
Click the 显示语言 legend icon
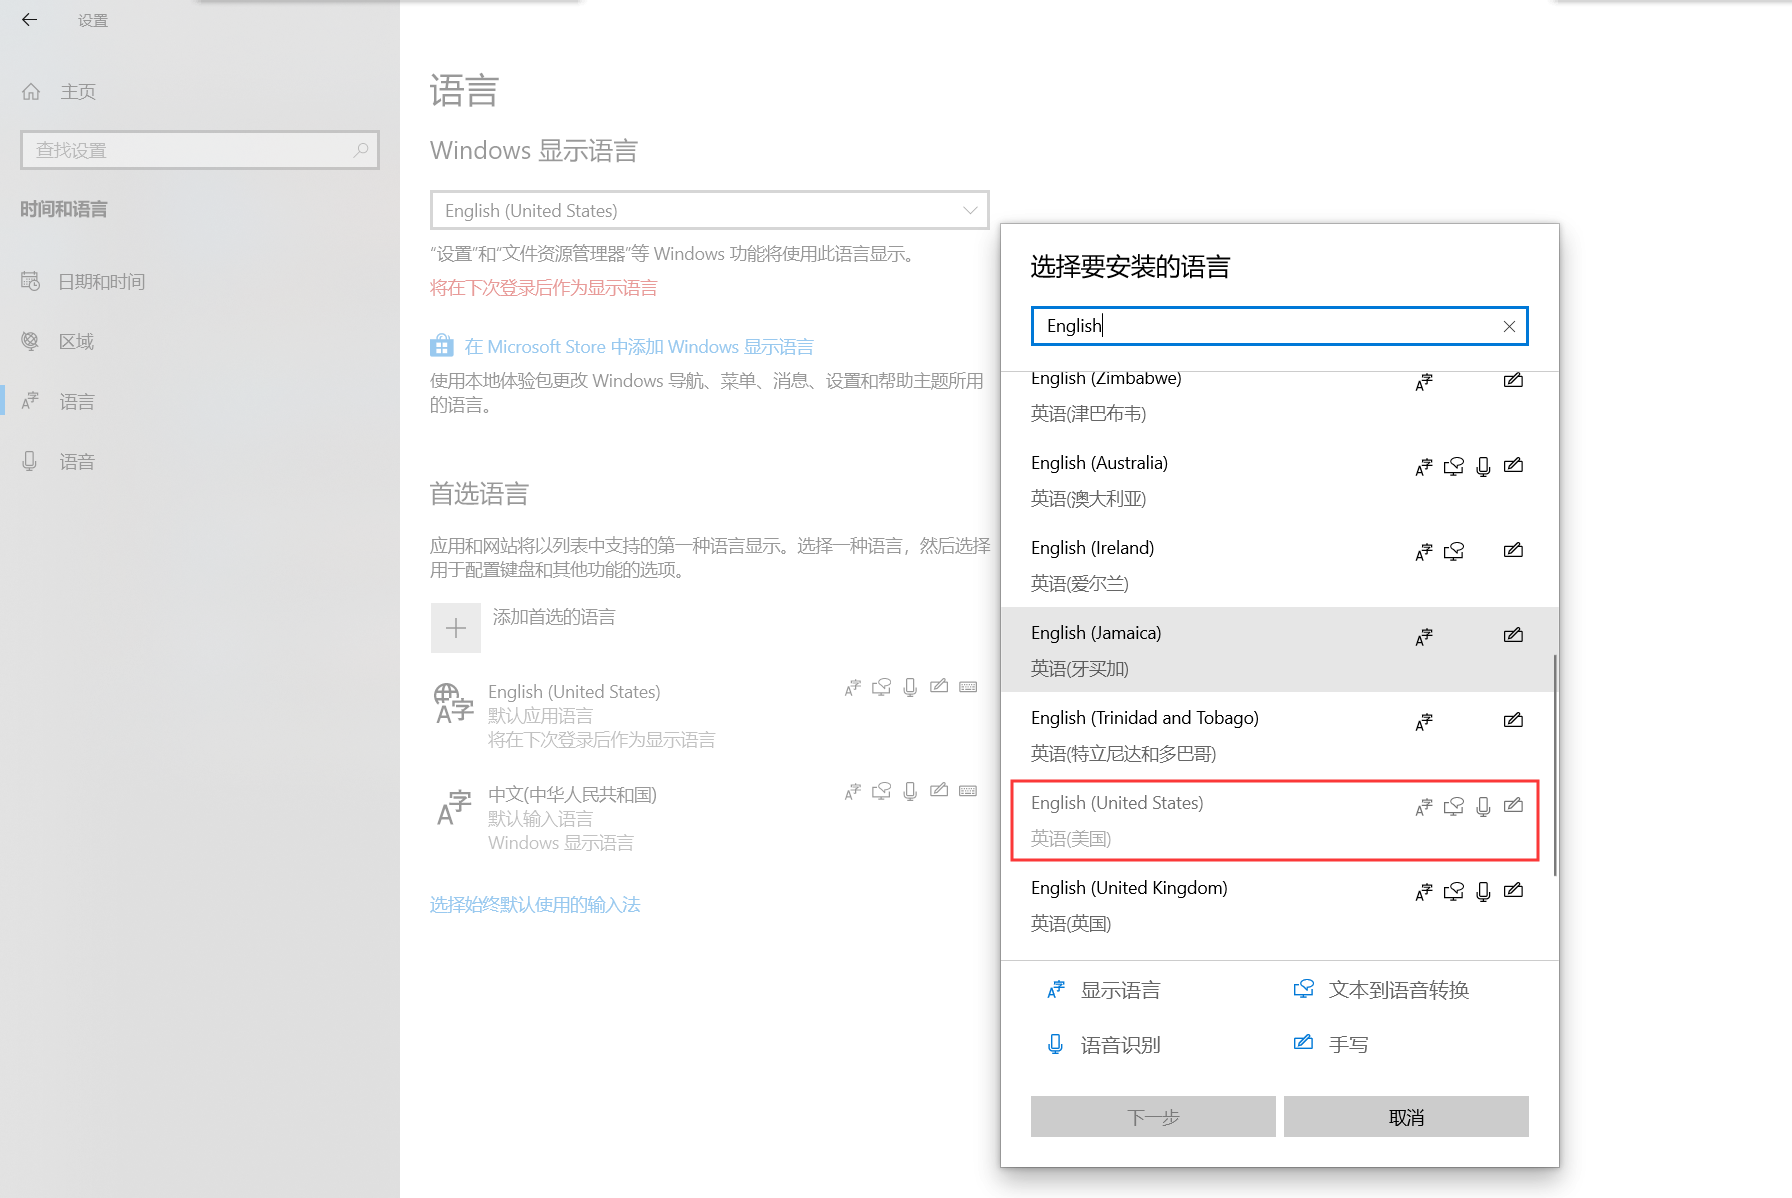tap(1056, 990)
